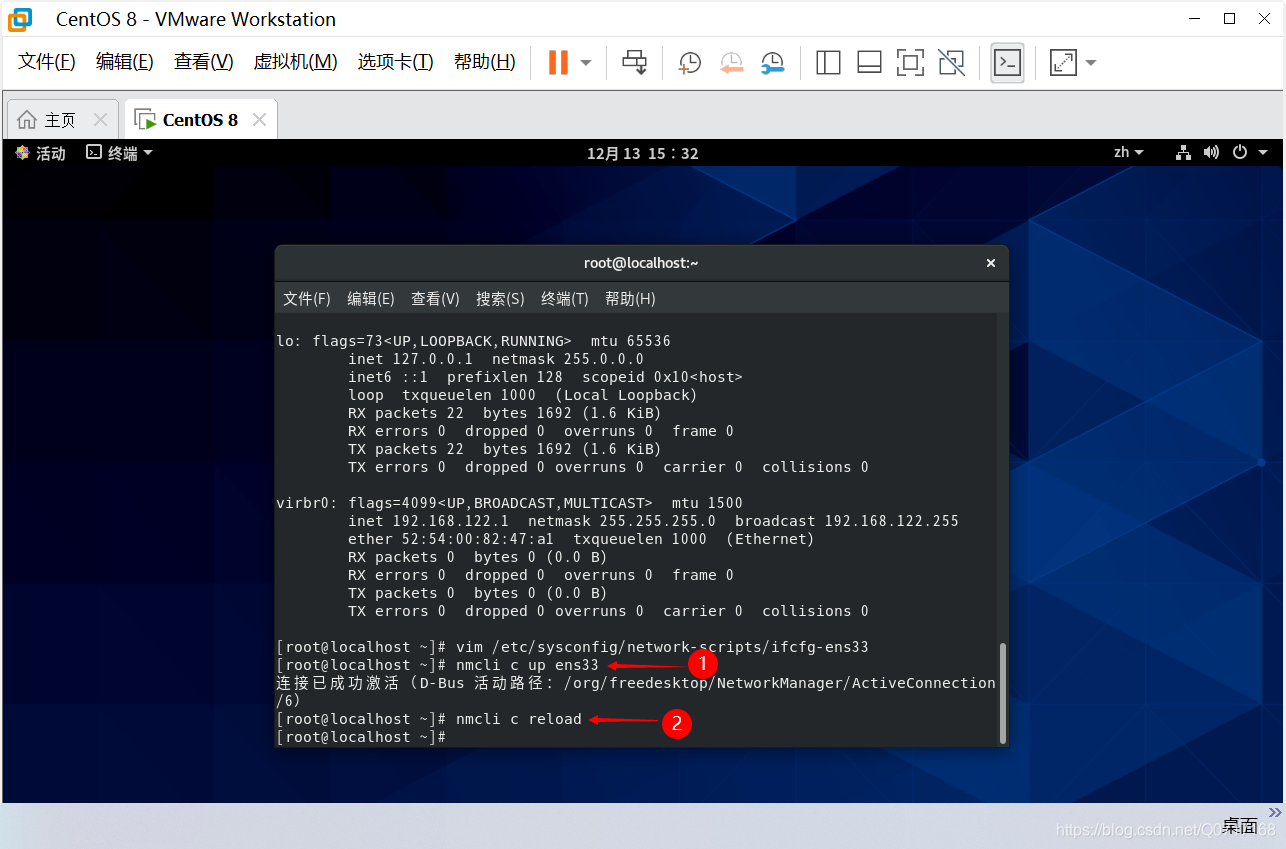This screenshot has height=849, width=1286.
Task: Expand the stretch guest dropdown arrow
Action: (1091, 63)
